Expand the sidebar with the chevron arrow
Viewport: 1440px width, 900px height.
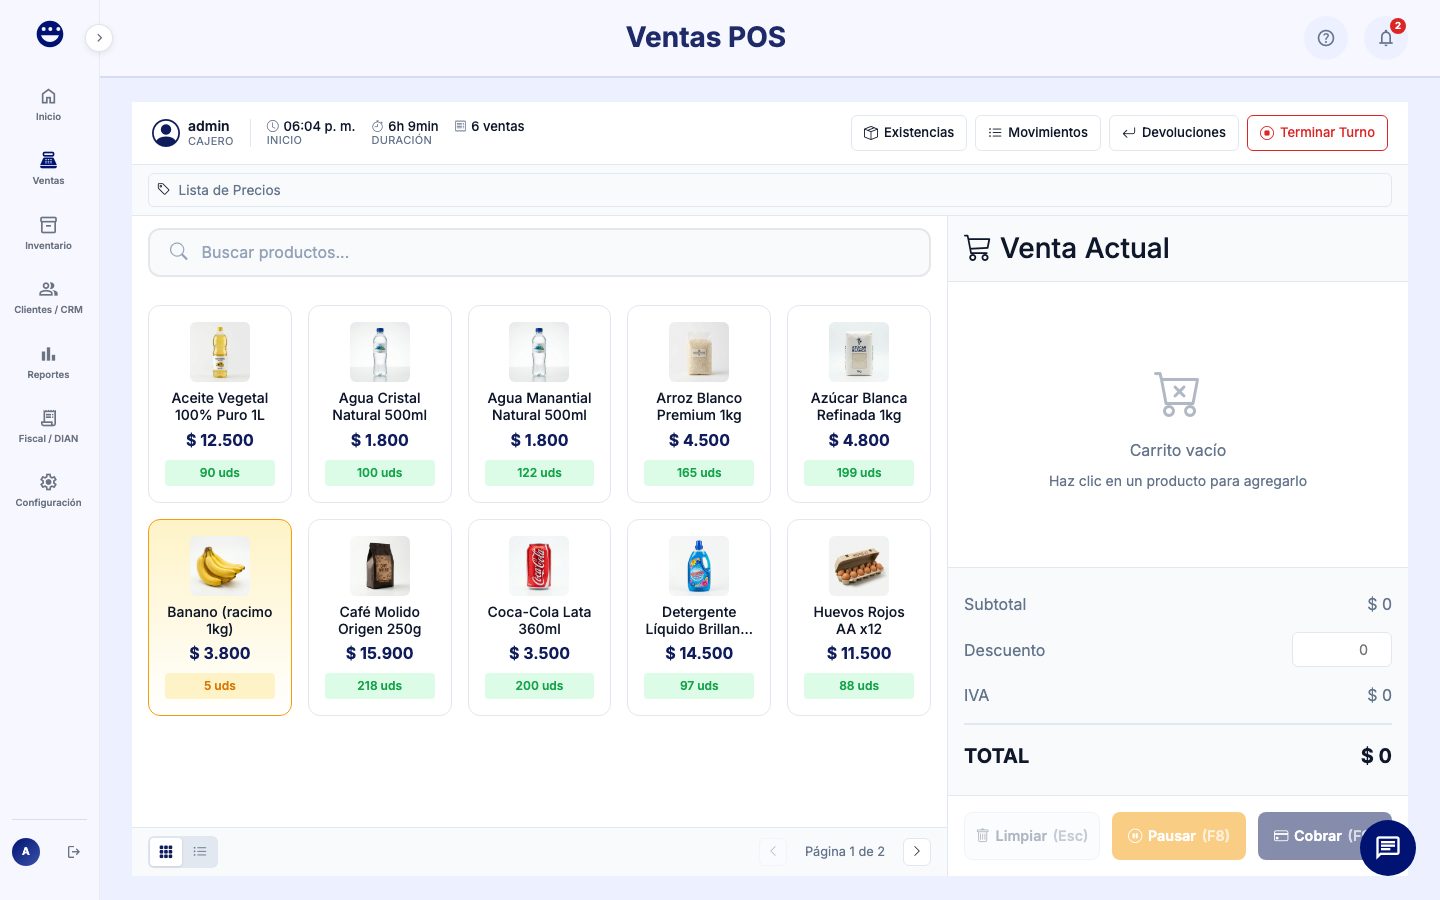tap(99, 38)
